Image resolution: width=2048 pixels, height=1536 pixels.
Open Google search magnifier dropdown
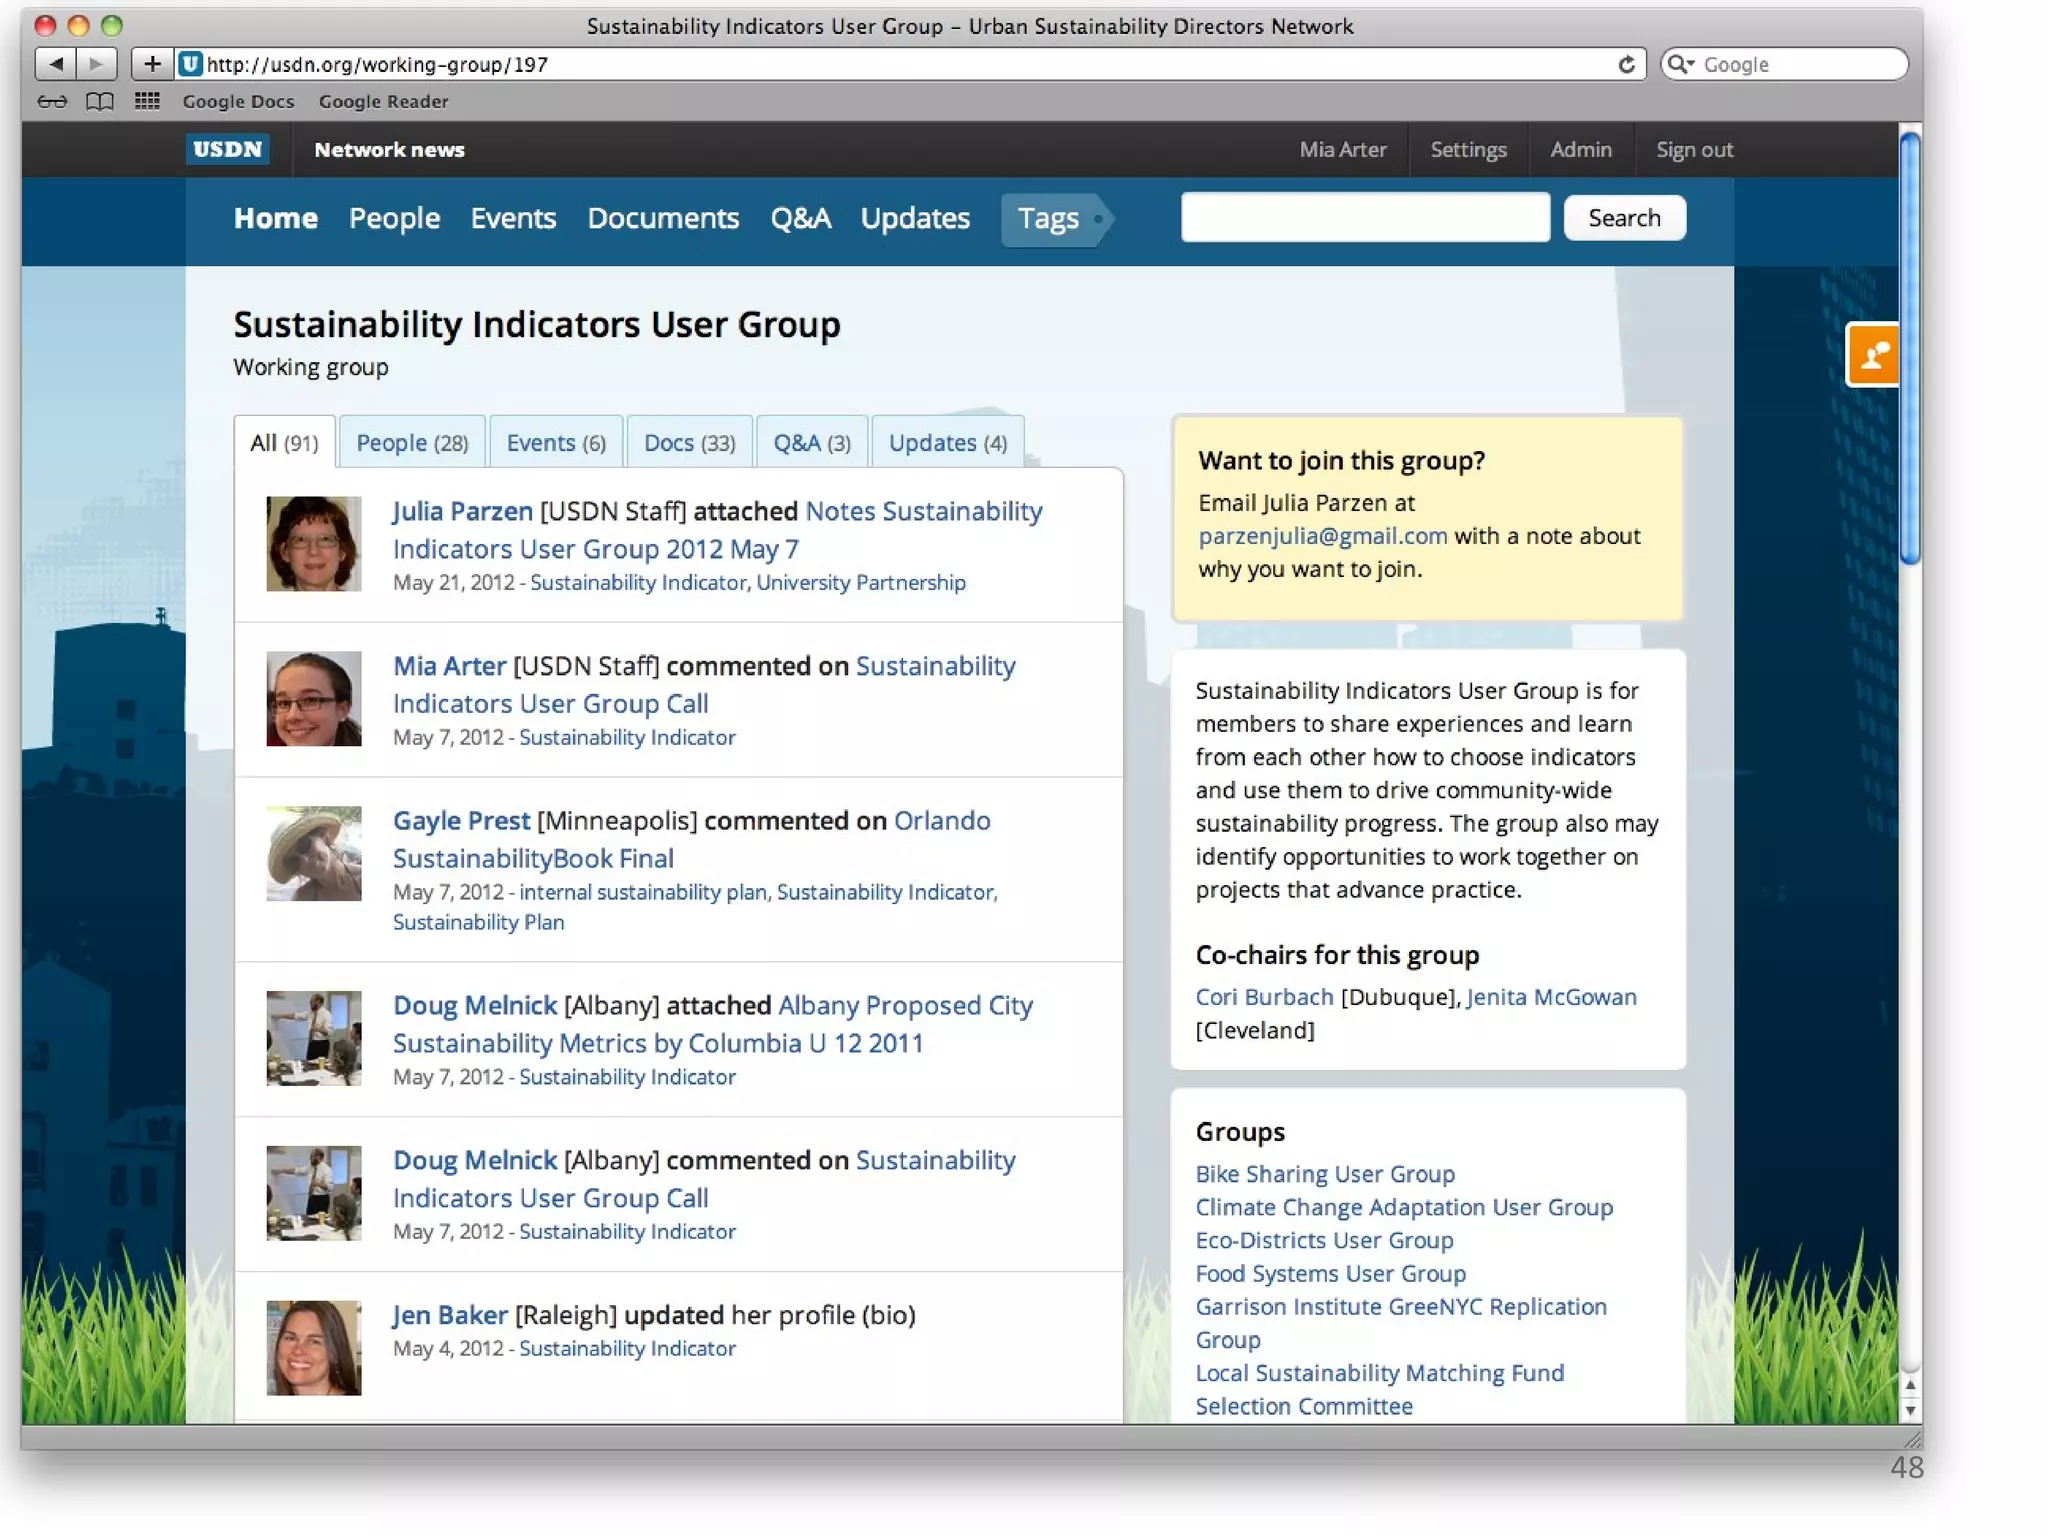pyautogui.click(x=1681, y=65)
